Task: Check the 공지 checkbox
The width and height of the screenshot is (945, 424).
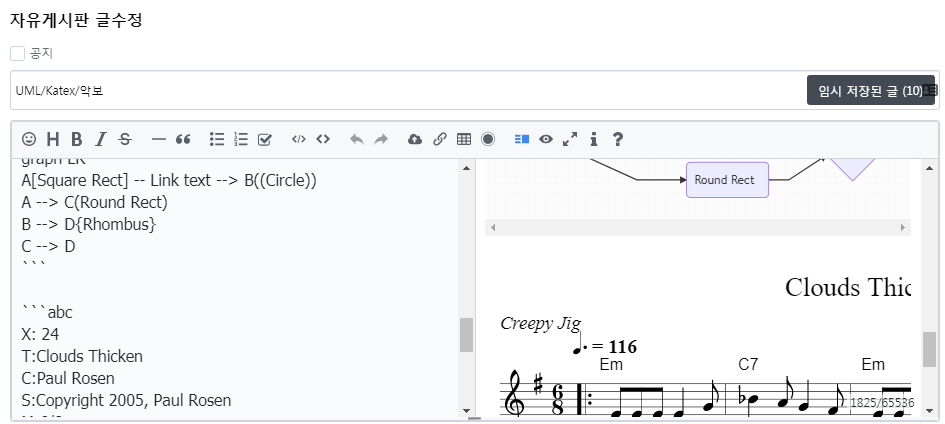Action: pos(17,53)
